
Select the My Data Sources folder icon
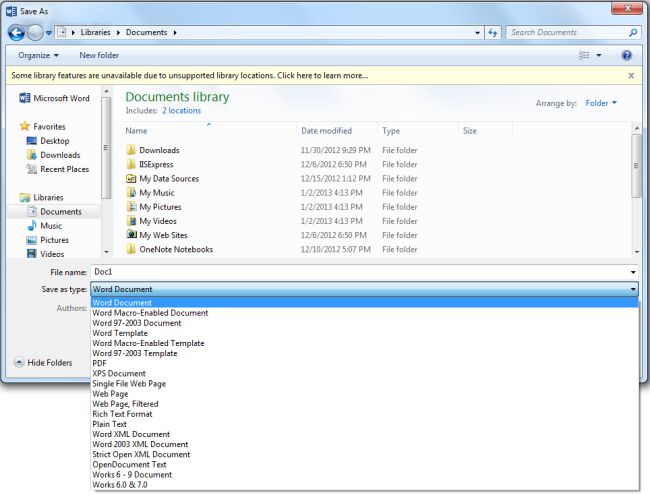click(x=131, y=178)
